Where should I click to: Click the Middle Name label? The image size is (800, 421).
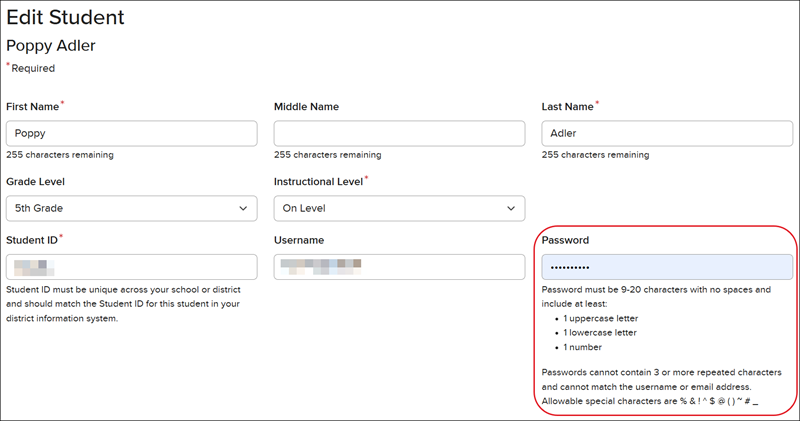[306, 106]
